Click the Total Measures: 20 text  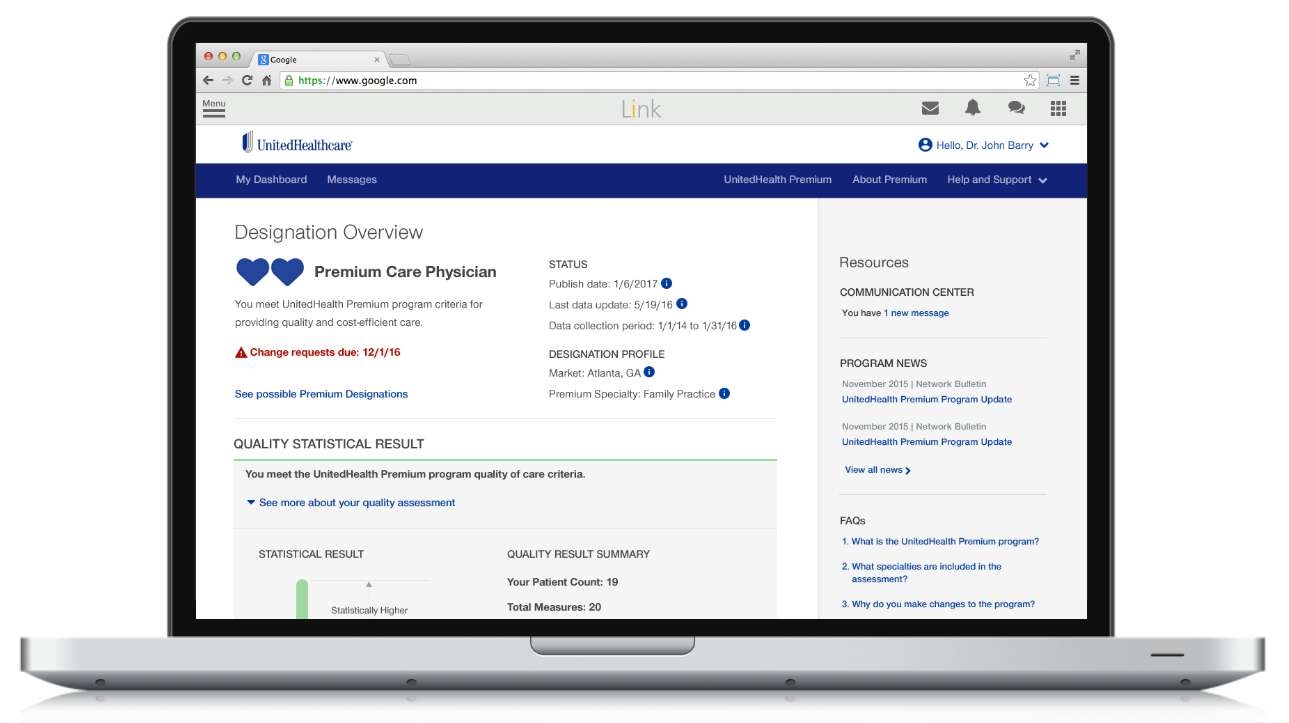(x=554, y=607)
